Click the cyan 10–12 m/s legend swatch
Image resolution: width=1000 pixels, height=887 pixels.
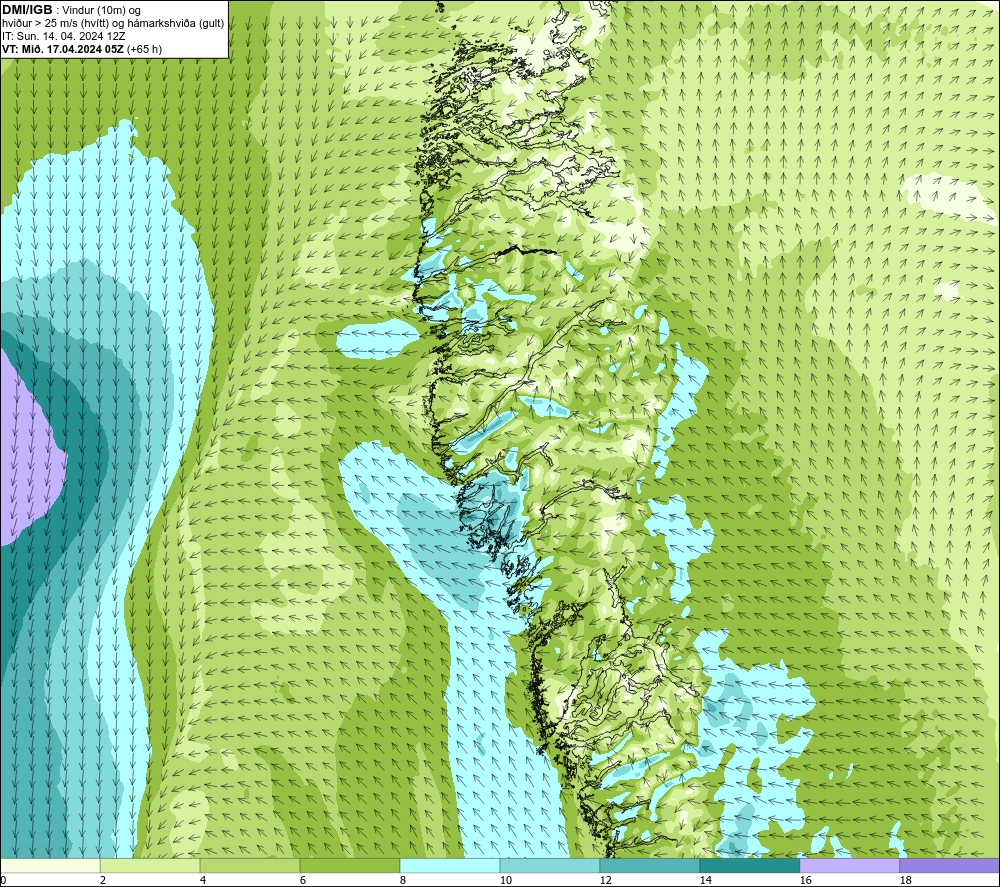click(550, 865)
